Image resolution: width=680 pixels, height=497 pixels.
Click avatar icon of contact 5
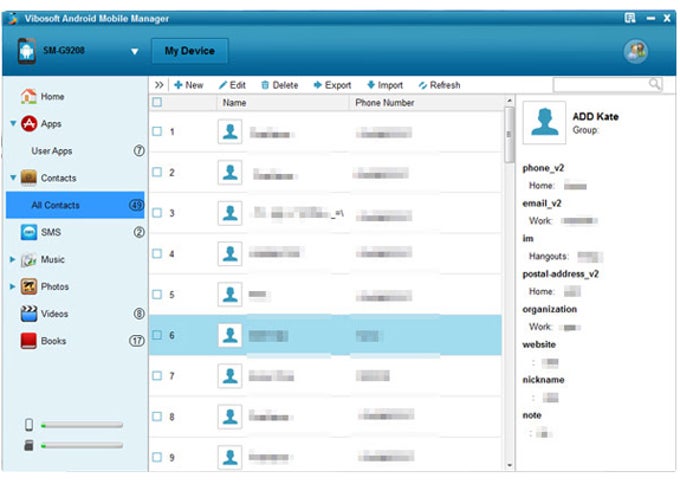(230, 294)
